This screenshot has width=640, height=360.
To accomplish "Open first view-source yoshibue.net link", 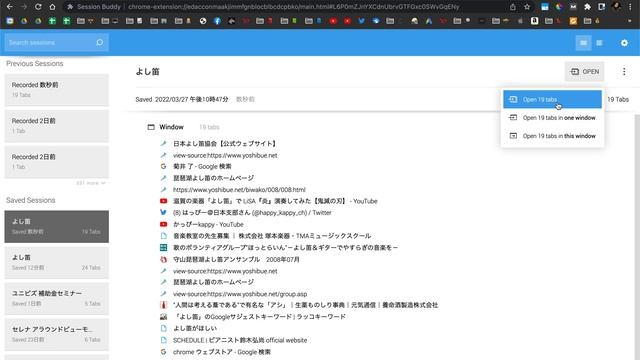I will (x=225, y=156).
